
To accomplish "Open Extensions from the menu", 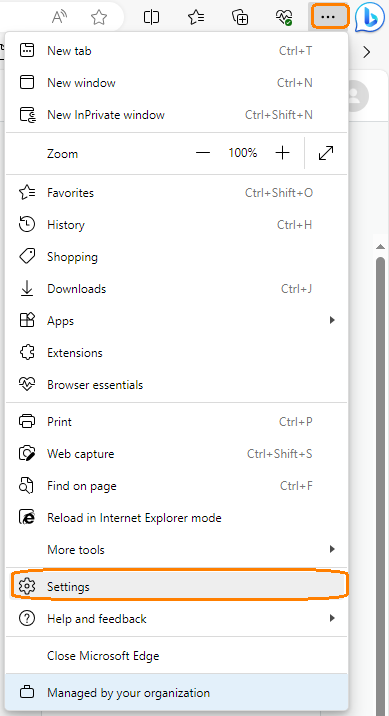I will [x=177, y=353].
